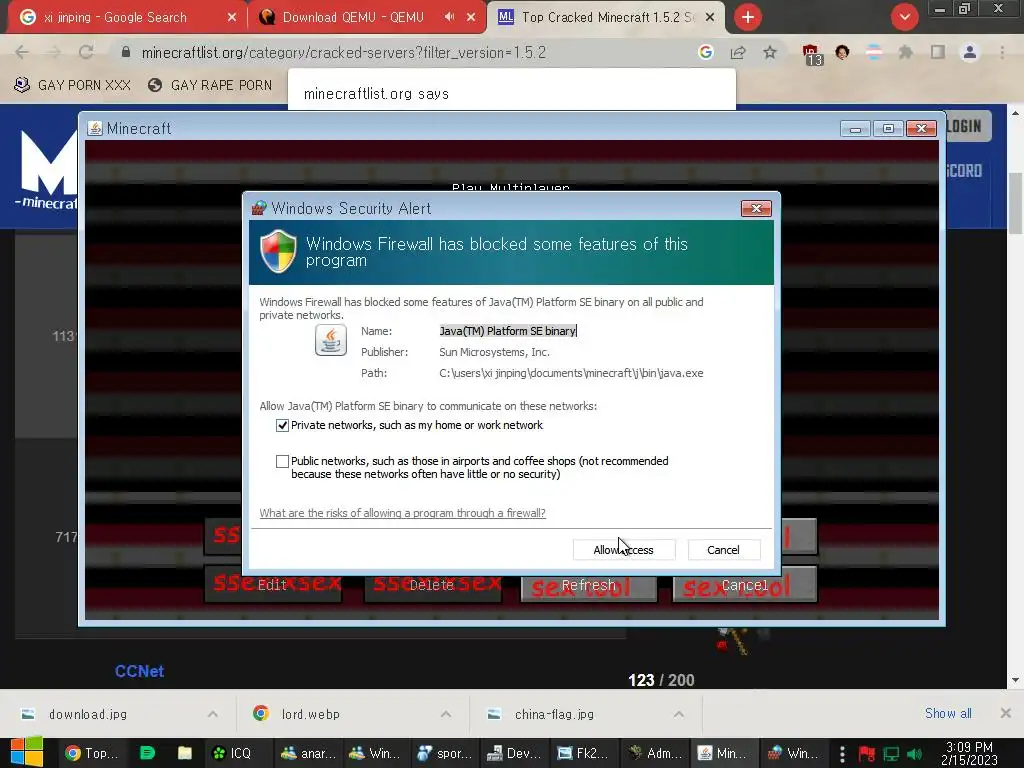The height and width of the screenshot is (768, 1024).
Task: Reload the current page
Action: pos(86,52)
